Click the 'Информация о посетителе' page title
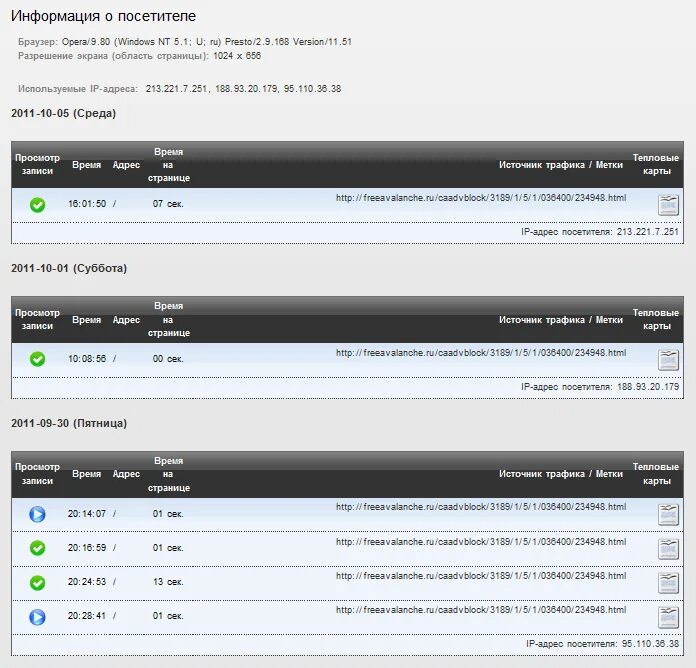The image size is (696, 668). (x=103, y=16)
